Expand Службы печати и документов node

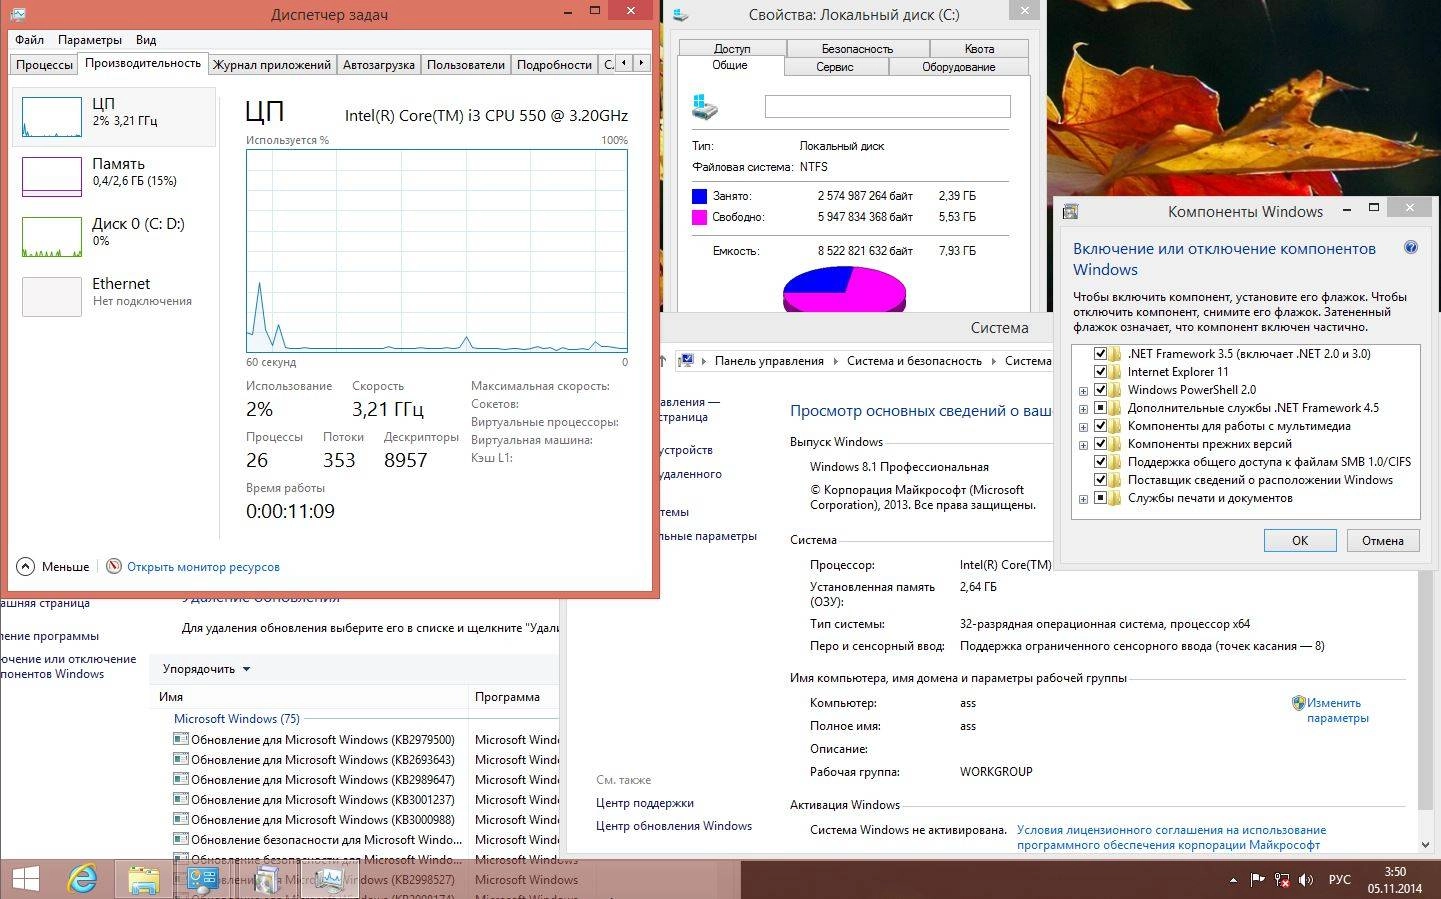pos(1083,499)
